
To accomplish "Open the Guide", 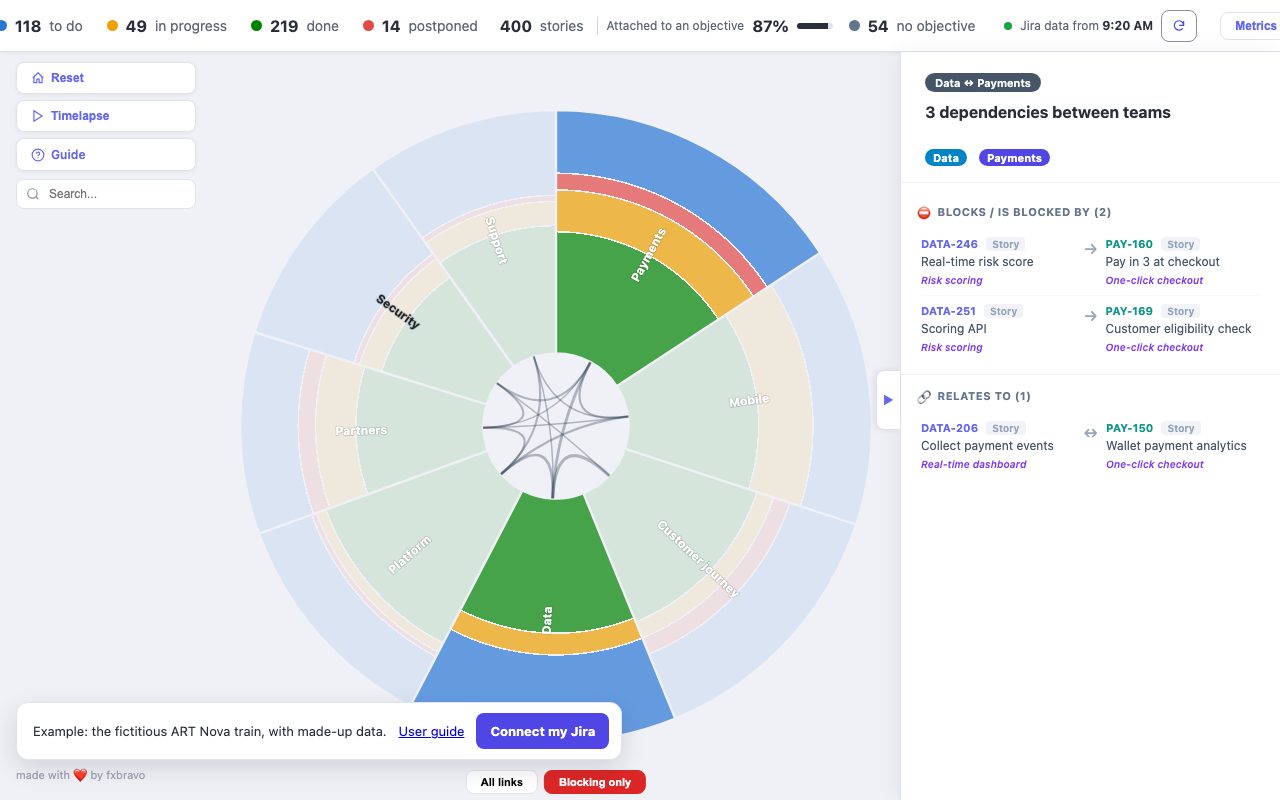I will coord(106,155).
